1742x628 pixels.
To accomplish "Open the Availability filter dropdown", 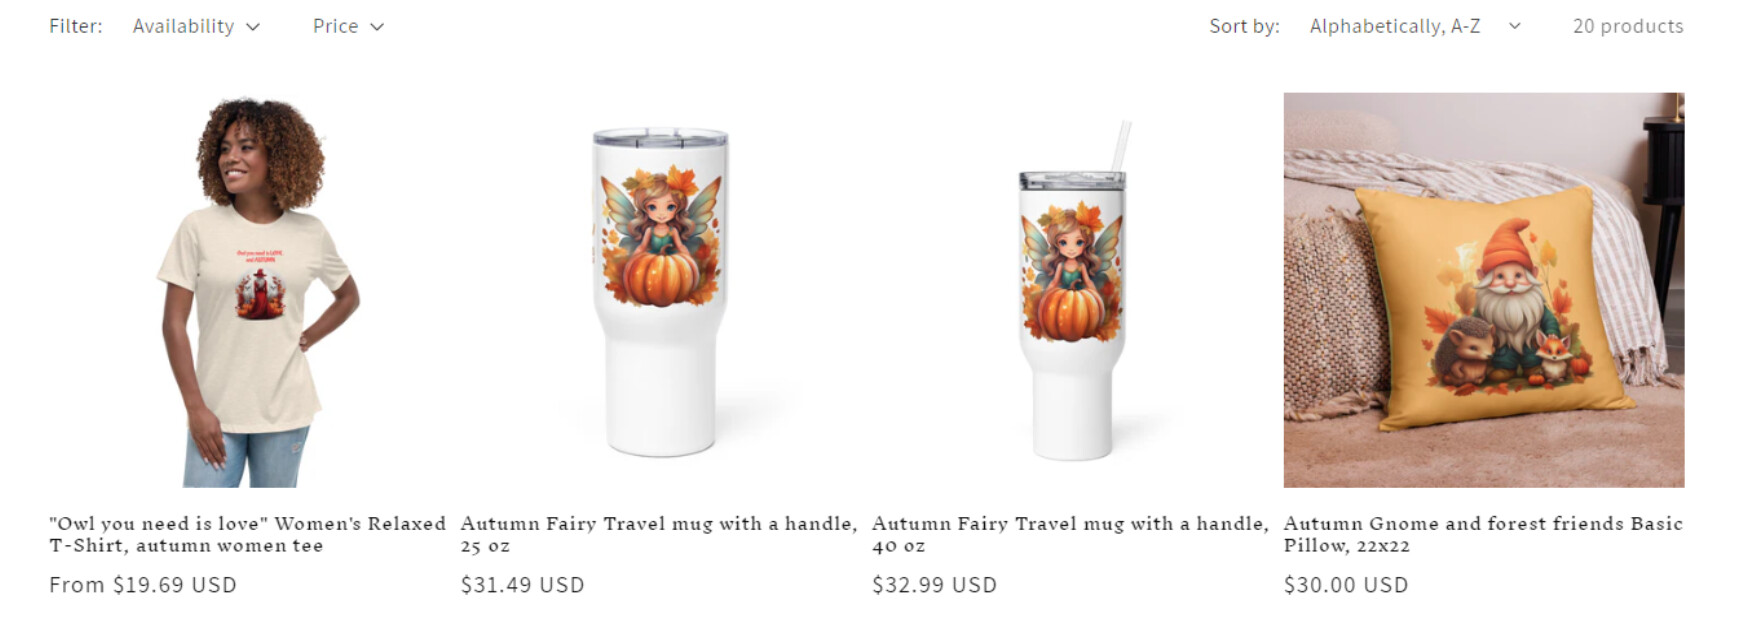I will (x=196, y=26).
